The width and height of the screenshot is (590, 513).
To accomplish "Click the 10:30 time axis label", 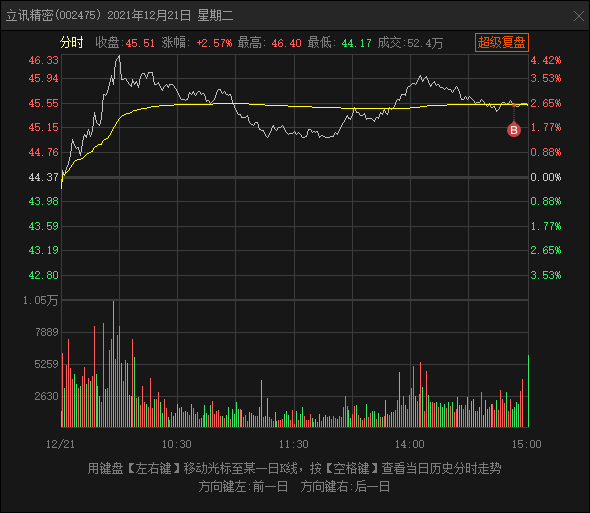I will point(176,444).
